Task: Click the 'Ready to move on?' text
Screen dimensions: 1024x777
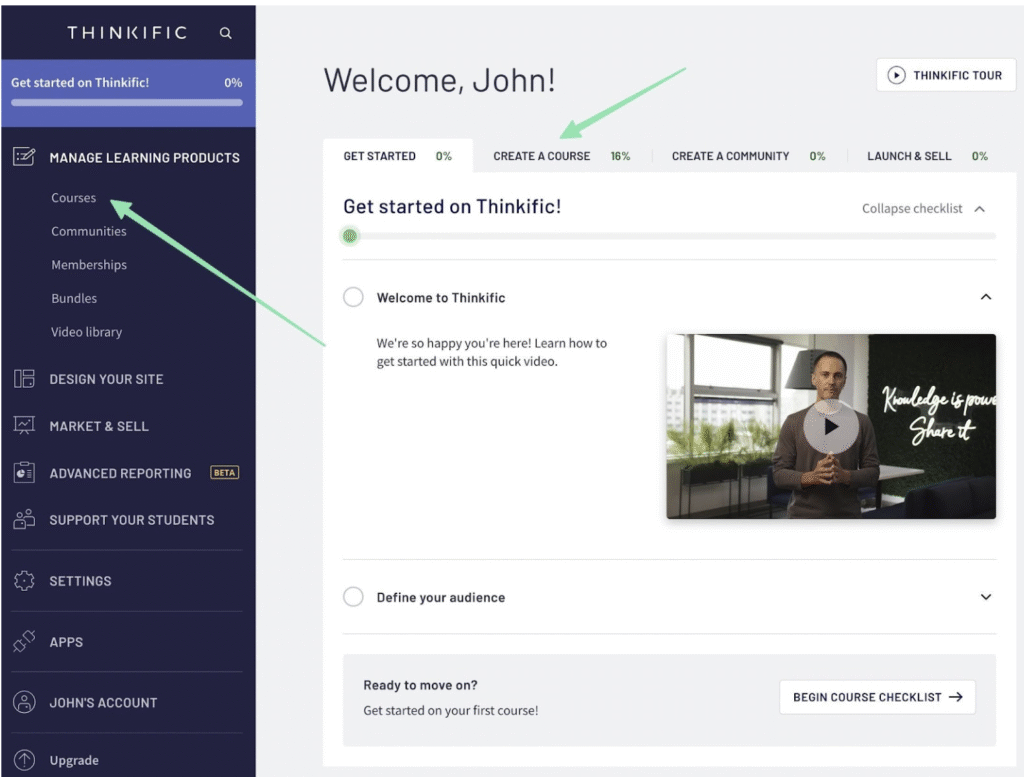Action: pyautogui.click(x=421, y=685)
